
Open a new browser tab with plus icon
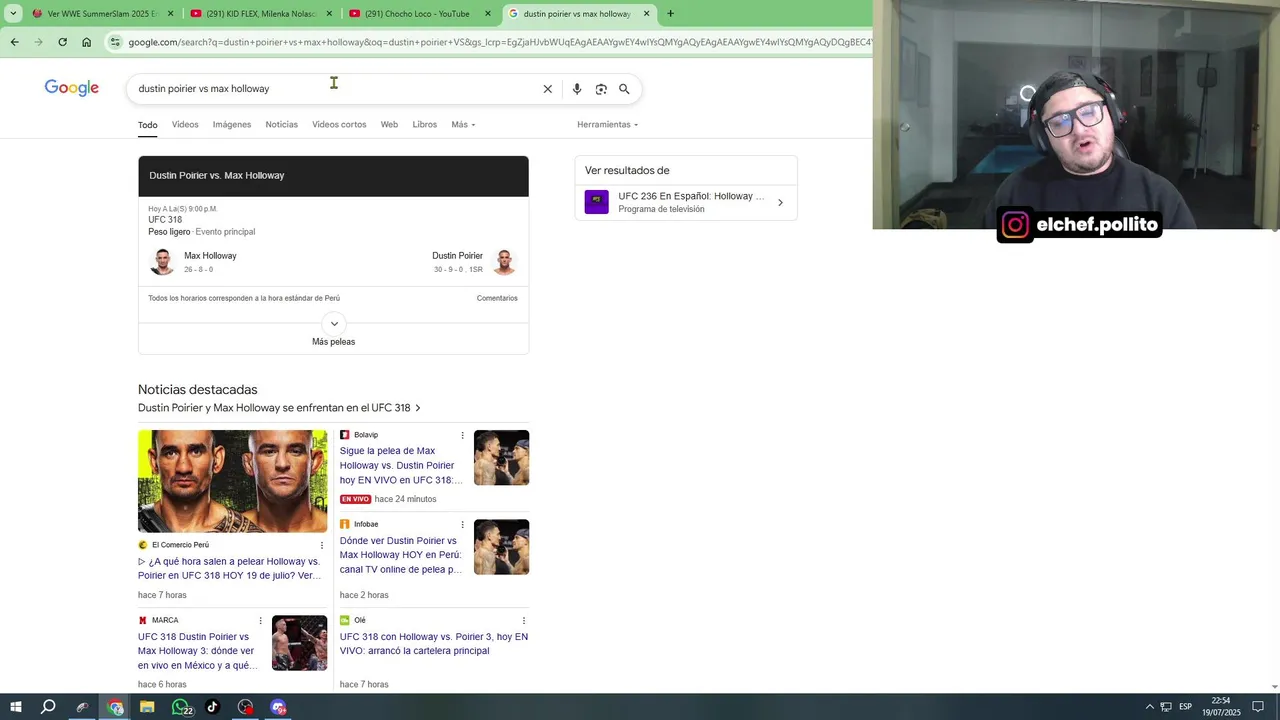(x=670, y=14)
